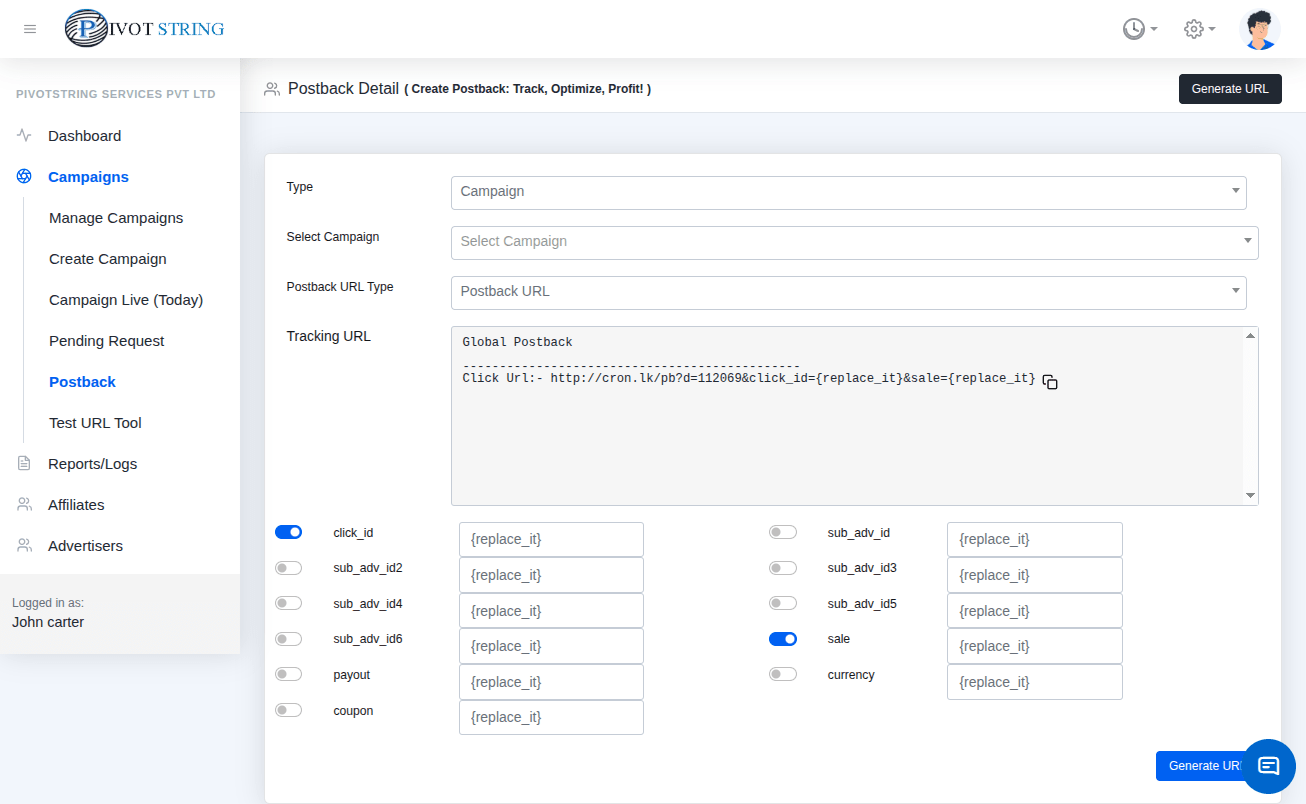Copy the tracking URL with copy icon
The image size is (1306, 804).
point(1050,382)
